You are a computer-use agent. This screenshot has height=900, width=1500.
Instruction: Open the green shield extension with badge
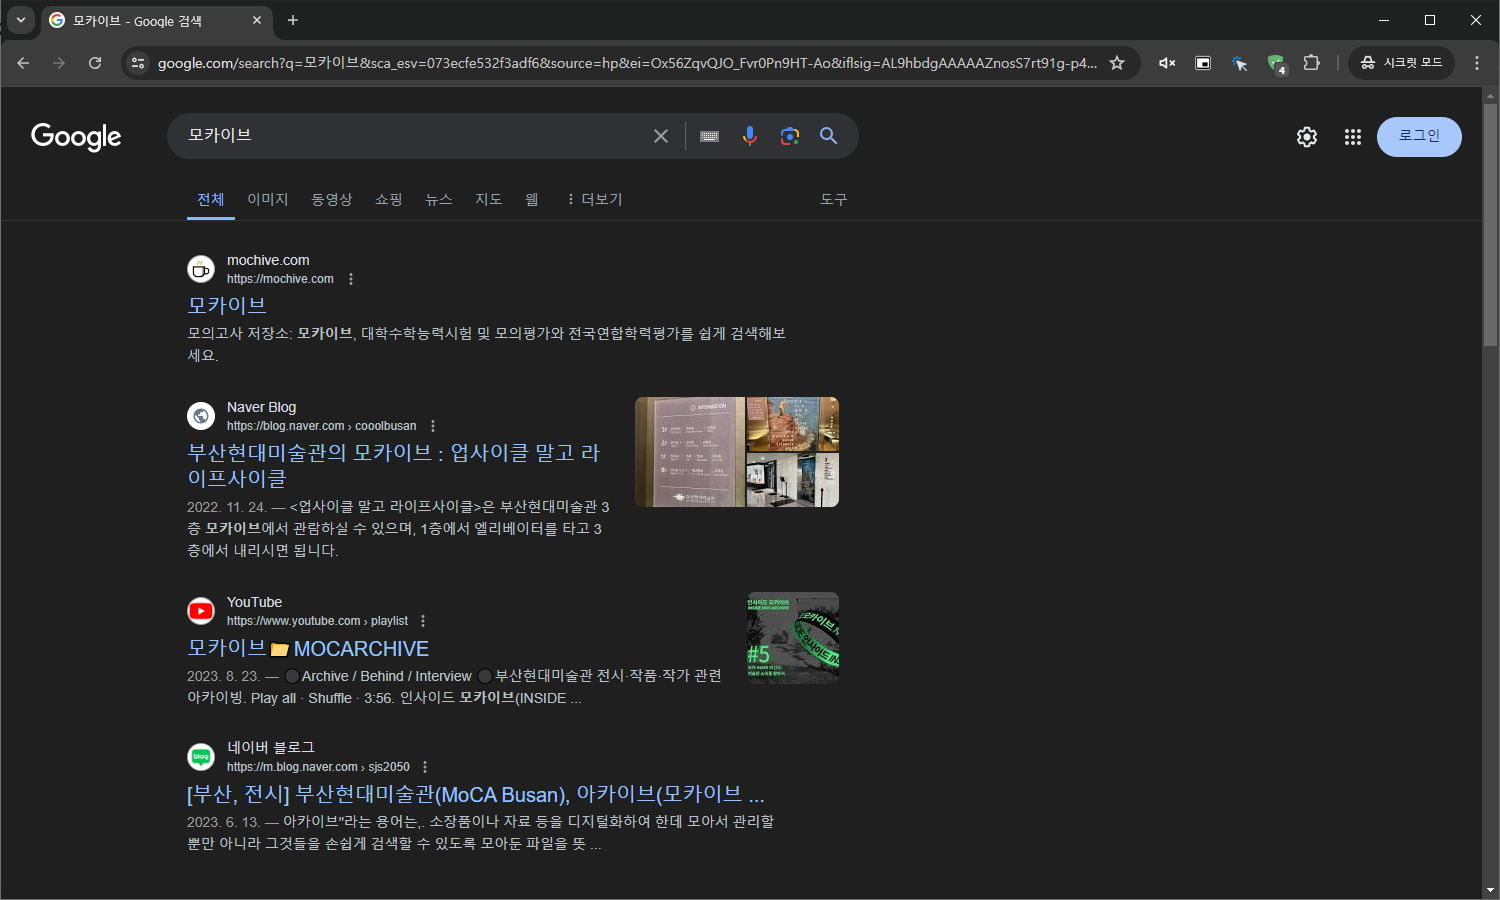tap(1276, 64)
